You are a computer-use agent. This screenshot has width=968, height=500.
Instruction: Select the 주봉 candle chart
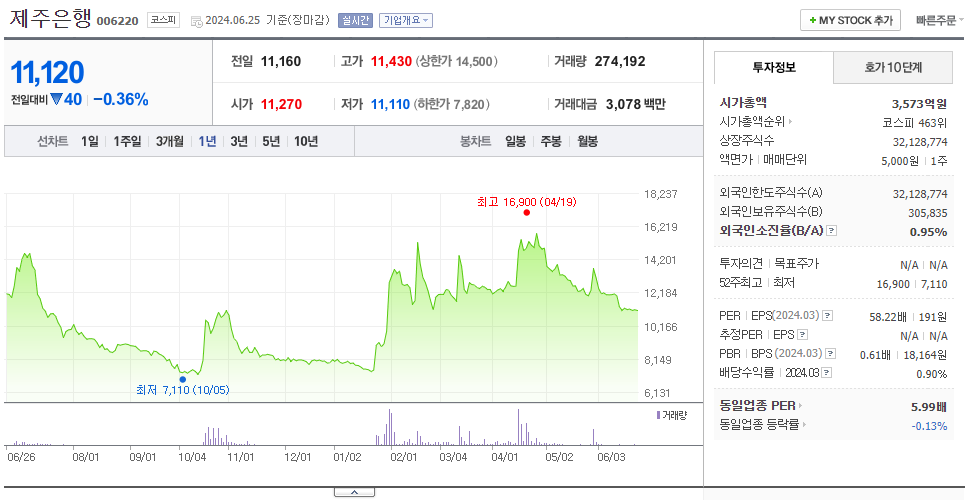click(551, 141)
